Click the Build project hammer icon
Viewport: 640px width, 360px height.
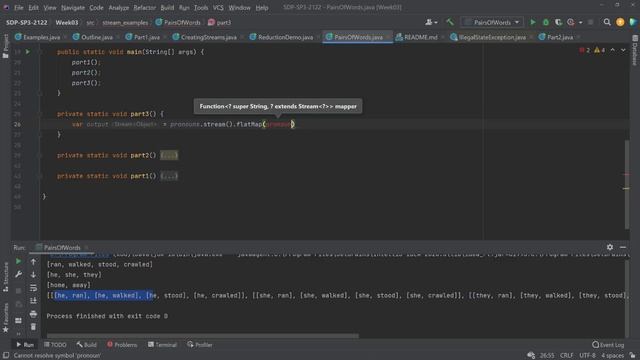(449, 22)
